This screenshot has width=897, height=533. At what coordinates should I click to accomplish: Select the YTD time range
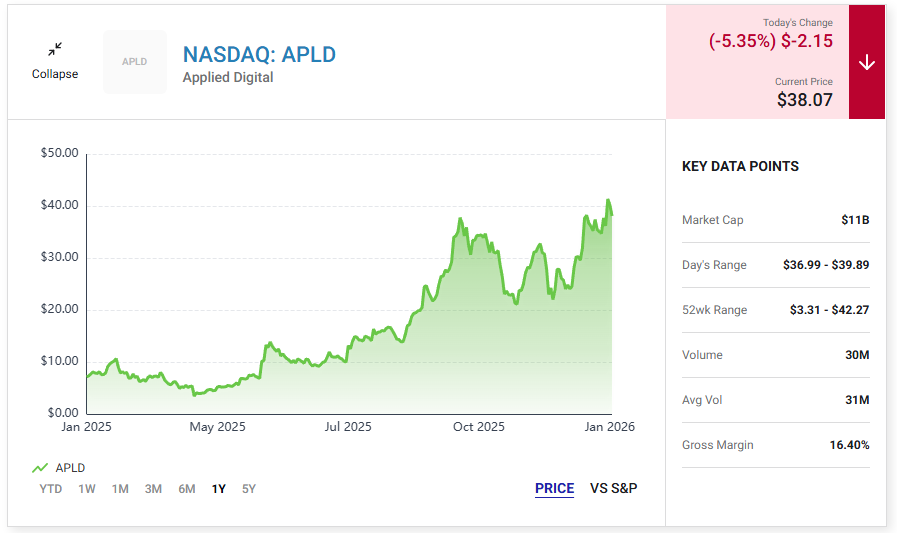pyautogui.click(x=50, y=489)
